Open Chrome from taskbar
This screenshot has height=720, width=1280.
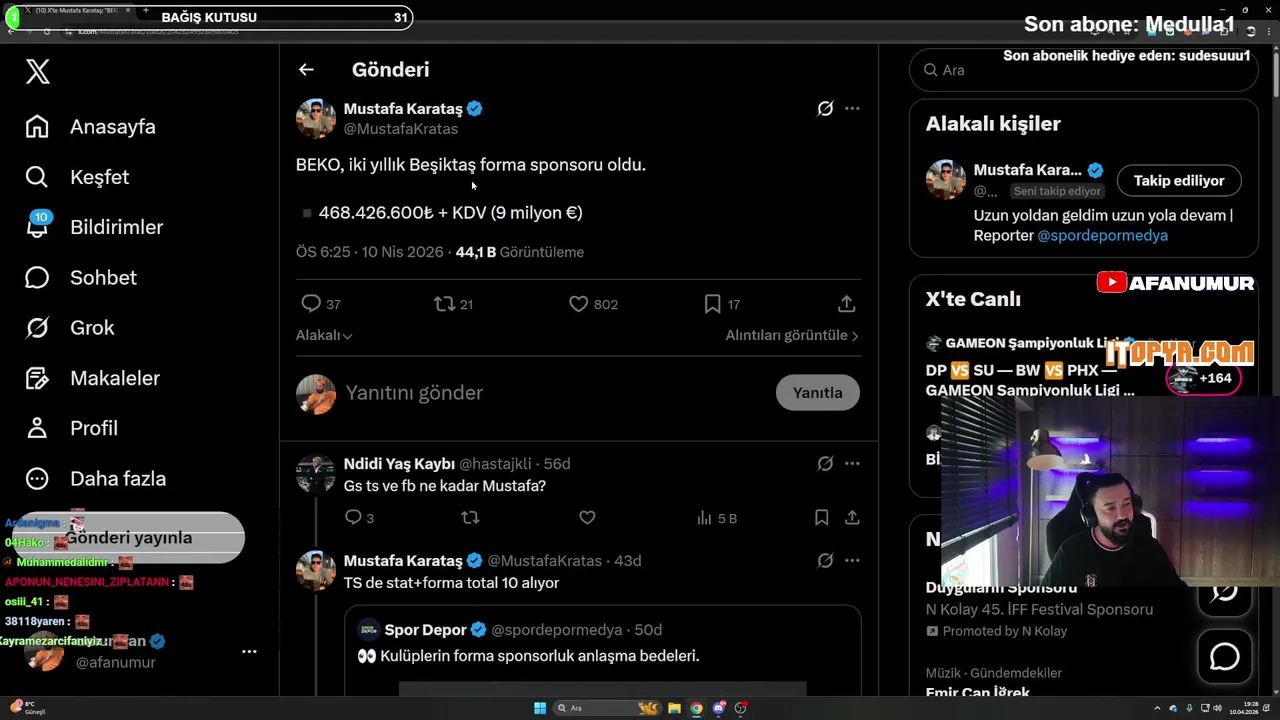696,708
